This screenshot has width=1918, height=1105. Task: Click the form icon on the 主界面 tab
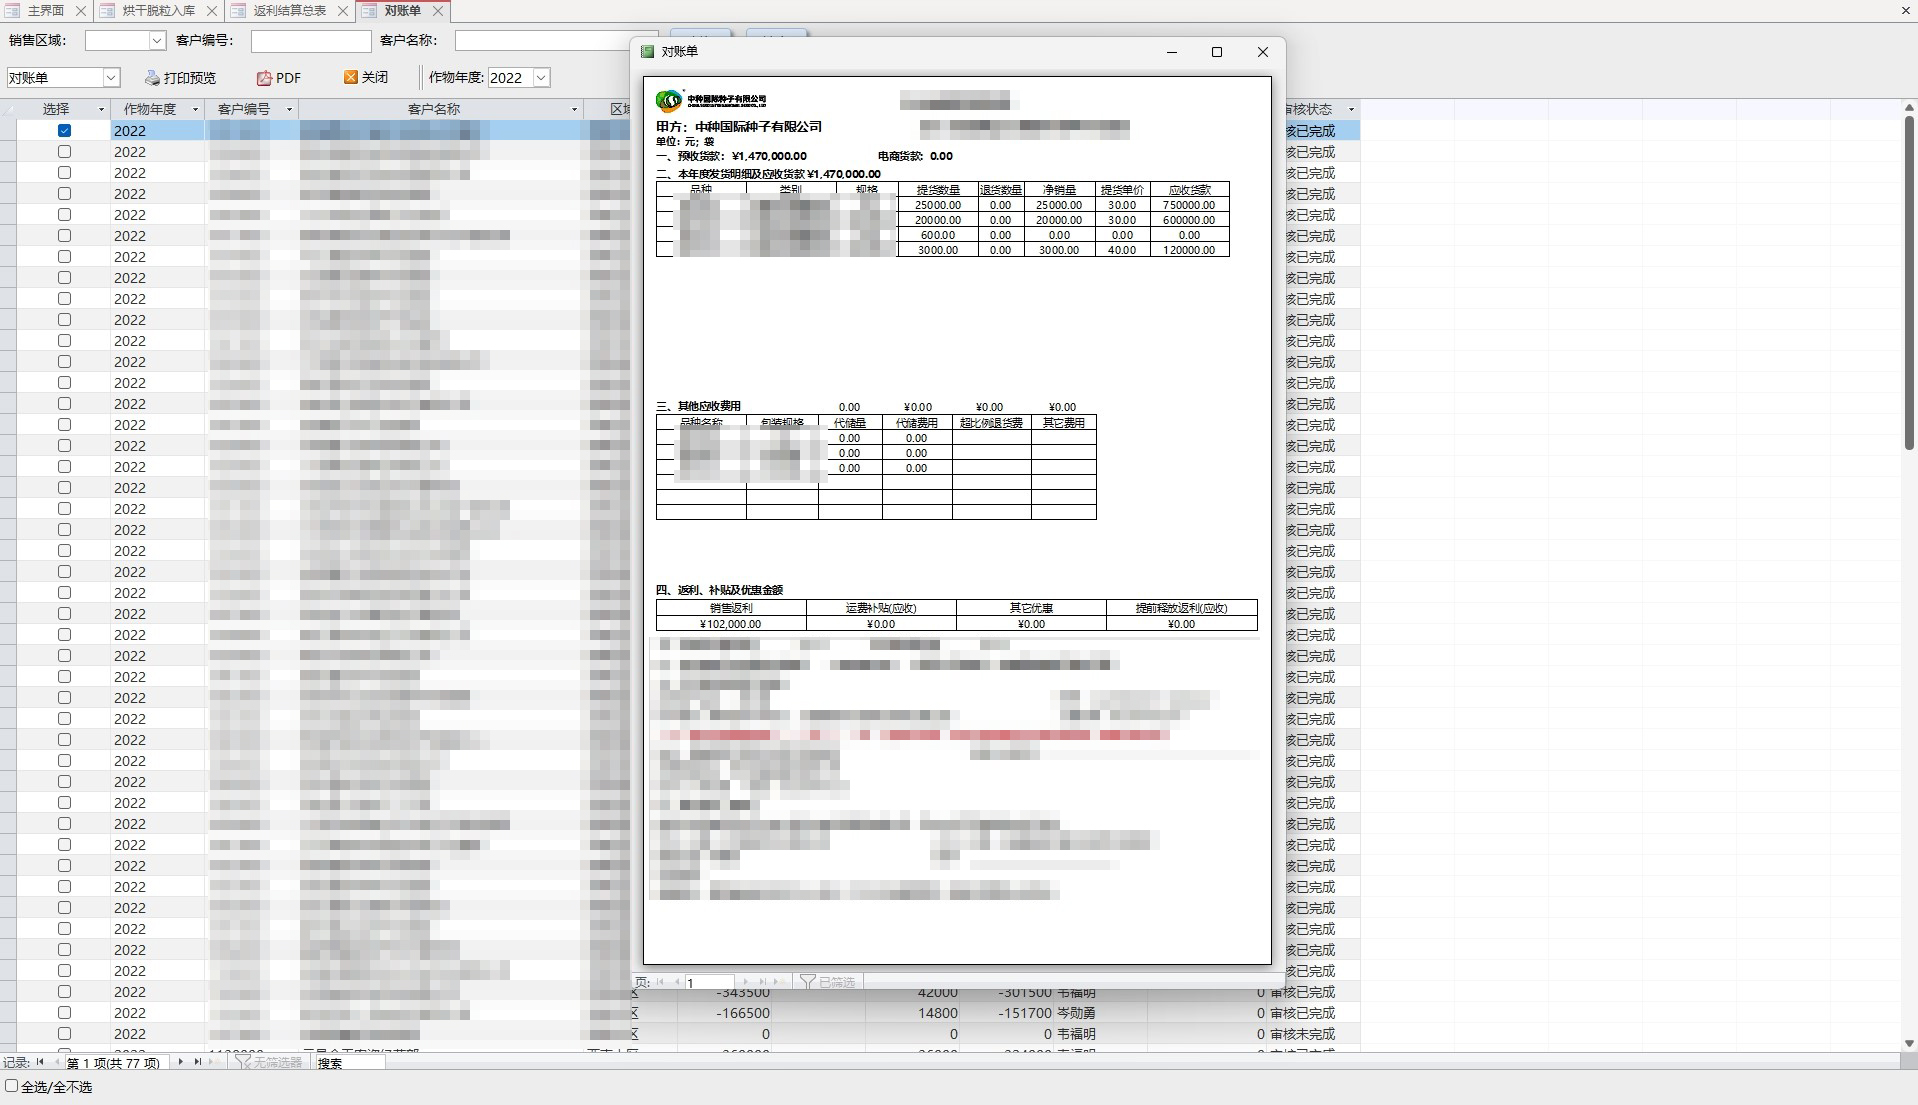(13, 11)
